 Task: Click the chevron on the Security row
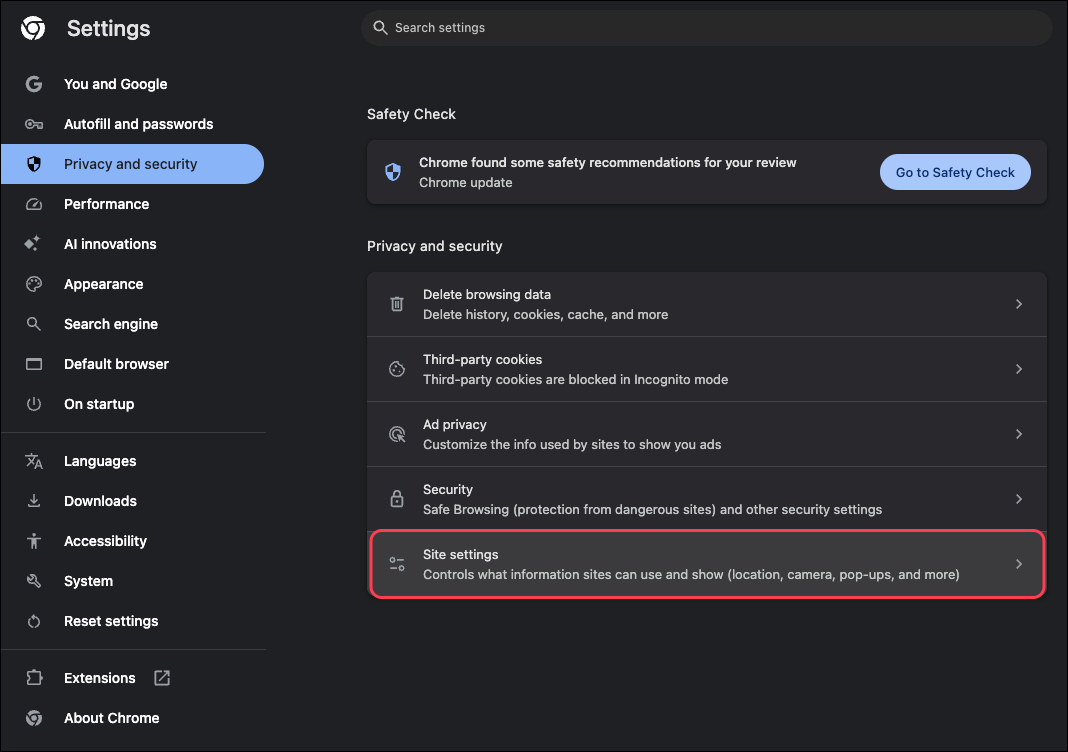point(1019,499)
